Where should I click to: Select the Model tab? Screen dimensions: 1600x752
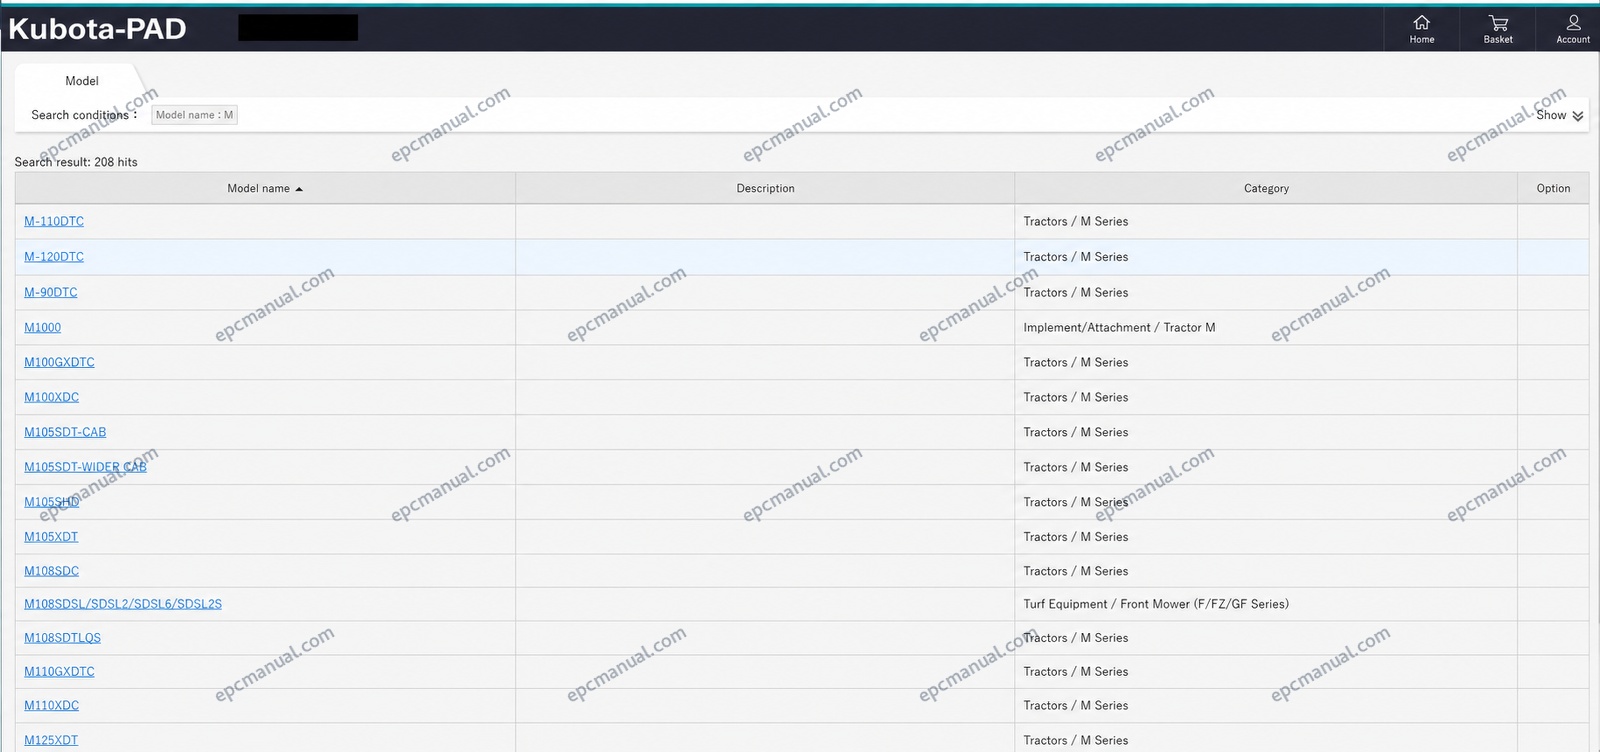[x=82, y=81]
